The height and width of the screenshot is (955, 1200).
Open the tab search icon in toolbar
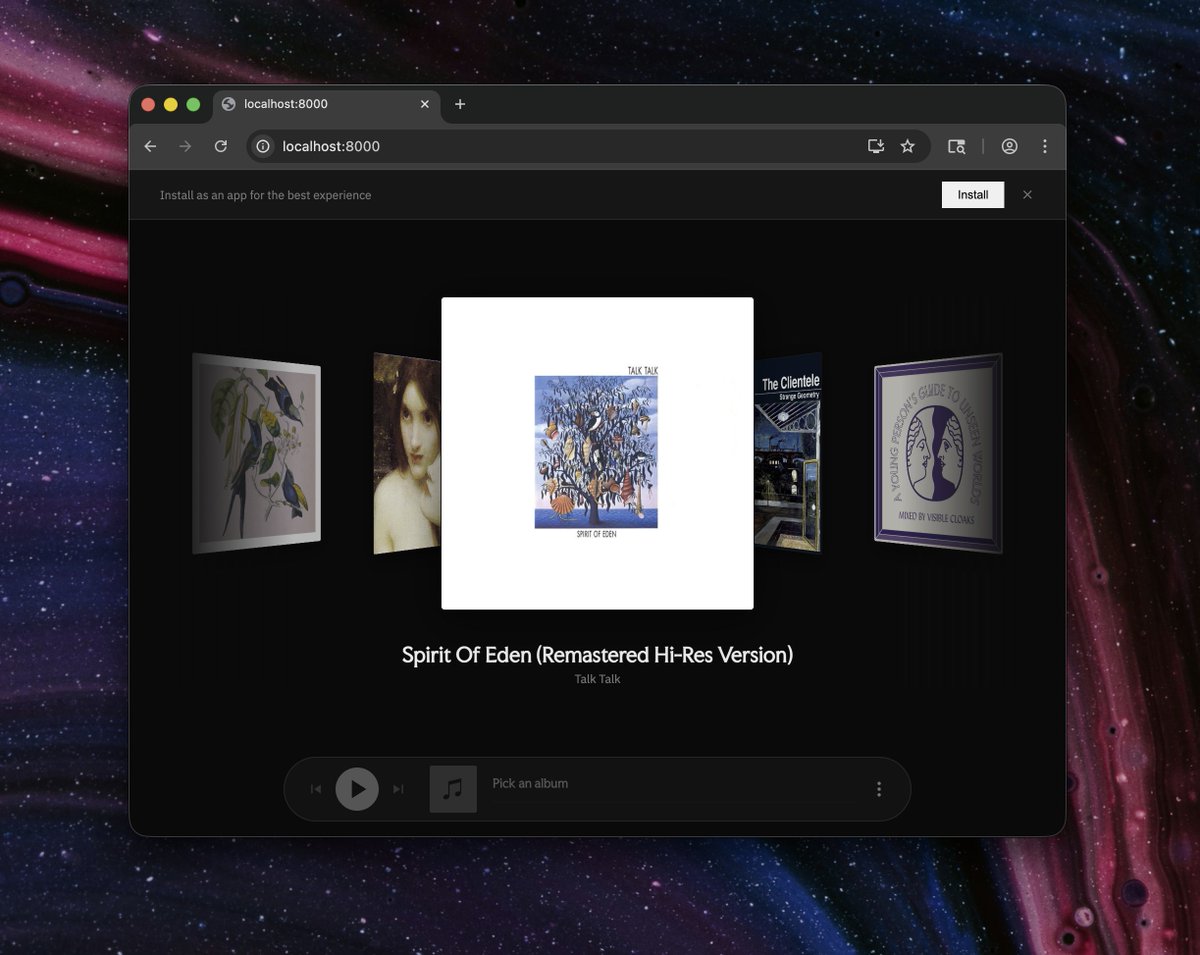(x=957, y=146)
